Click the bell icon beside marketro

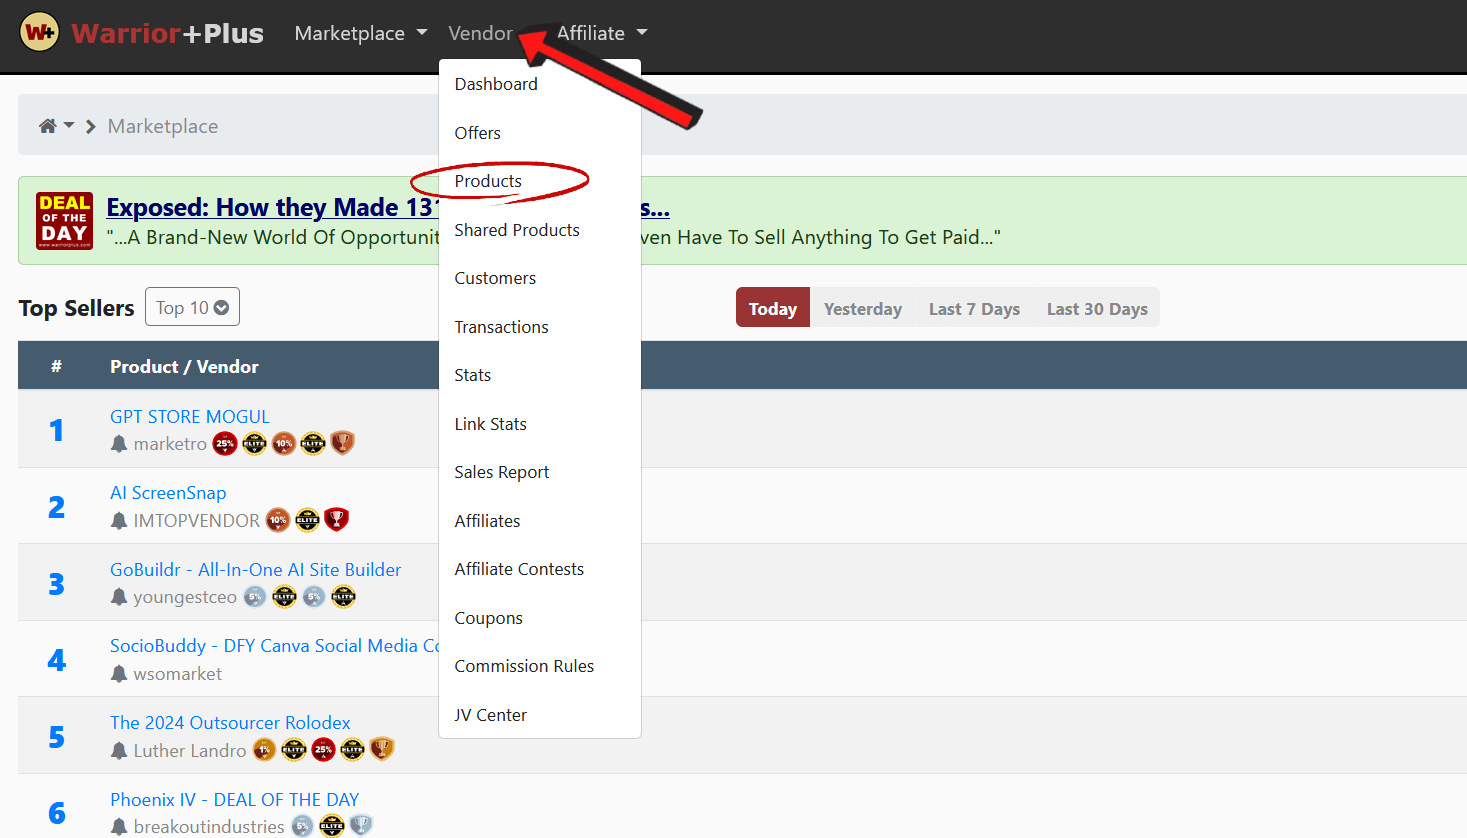click(119, 444)
